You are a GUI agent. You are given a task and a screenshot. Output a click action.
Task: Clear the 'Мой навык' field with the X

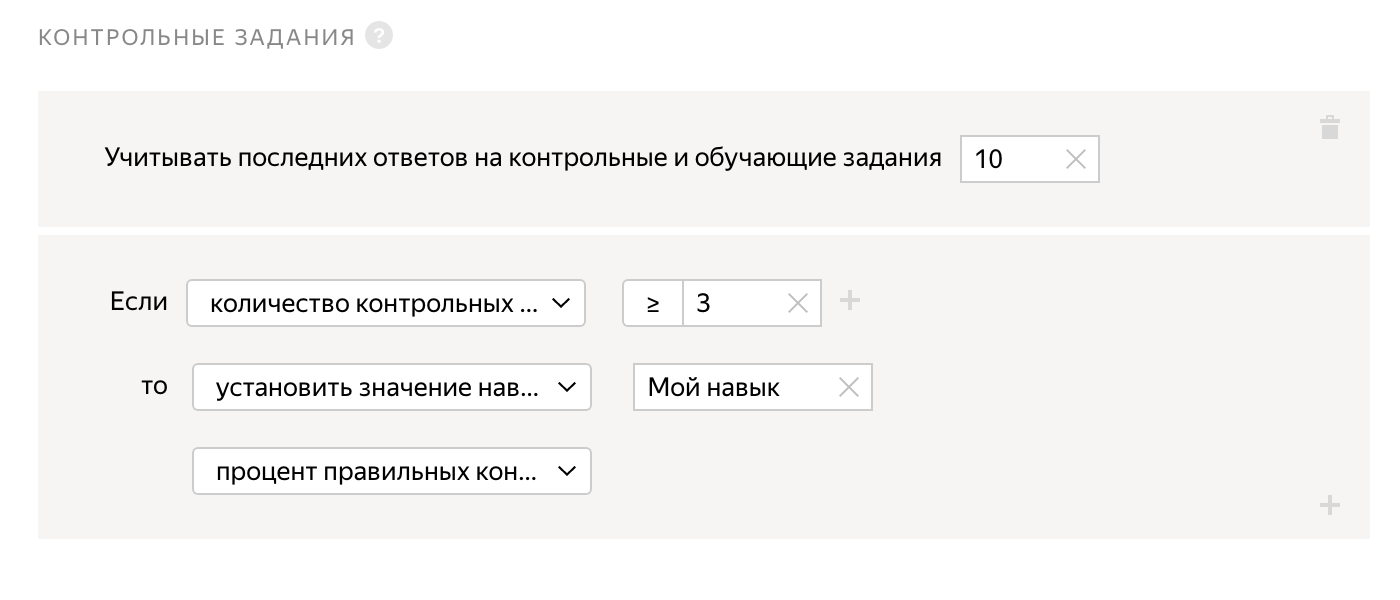coord(848,388)
